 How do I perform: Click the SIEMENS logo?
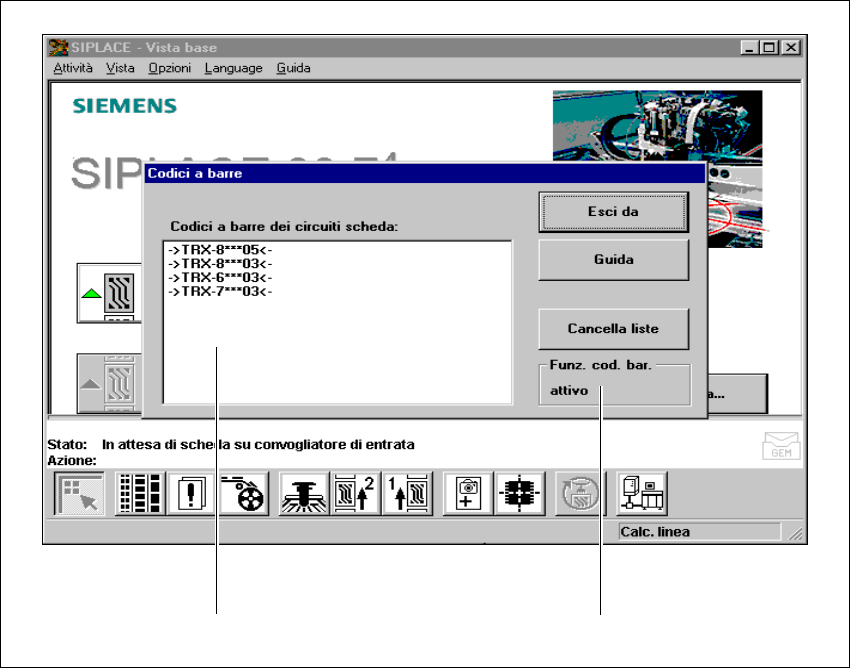(x=125, y=106)
